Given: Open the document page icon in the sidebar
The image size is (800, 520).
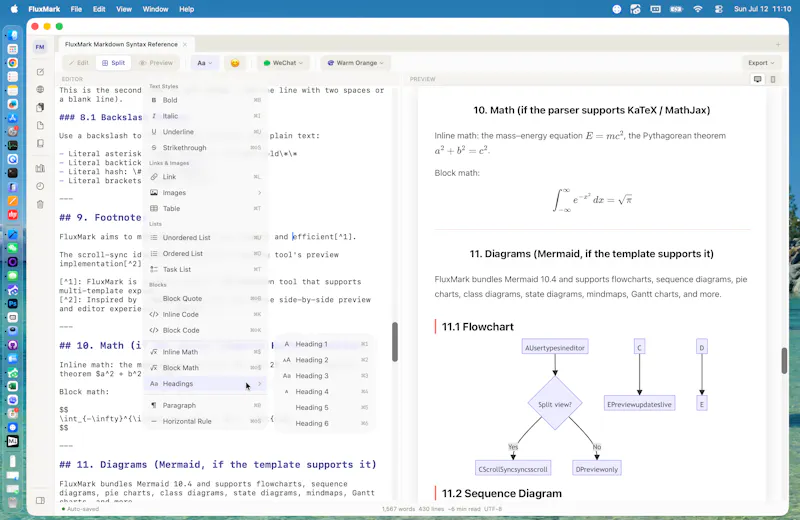Looking at the screenshot, I should pyautogui.click(x=40, y=126).
